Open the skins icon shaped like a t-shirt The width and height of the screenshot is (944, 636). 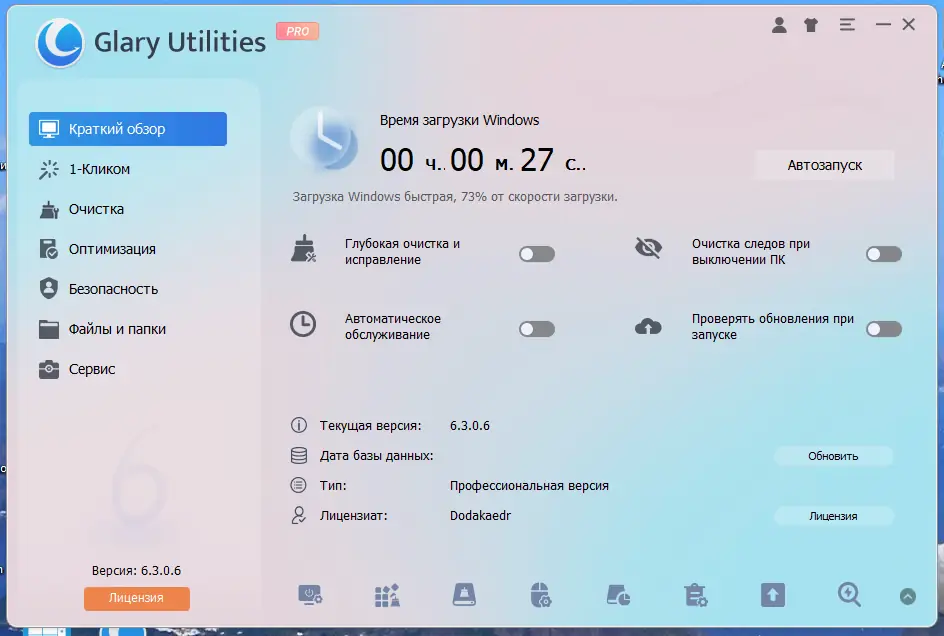tap(812, 26)
